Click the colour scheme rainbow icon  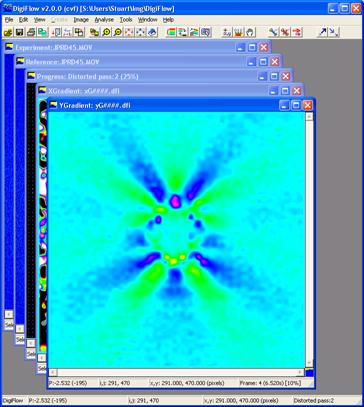point(171,32)
